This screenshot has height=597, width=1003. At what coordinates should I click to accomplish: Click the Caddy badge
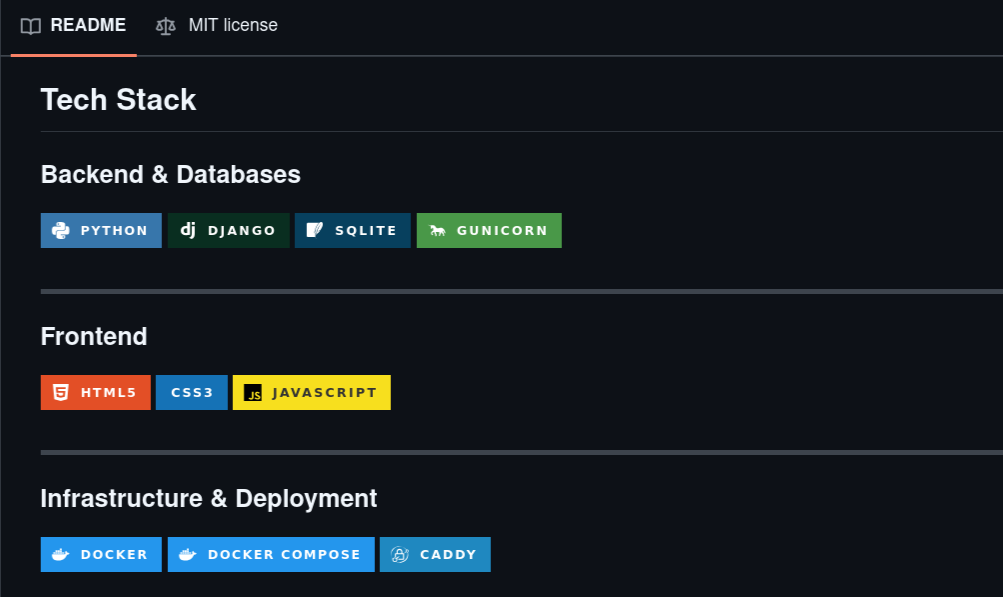click(435, 554)
